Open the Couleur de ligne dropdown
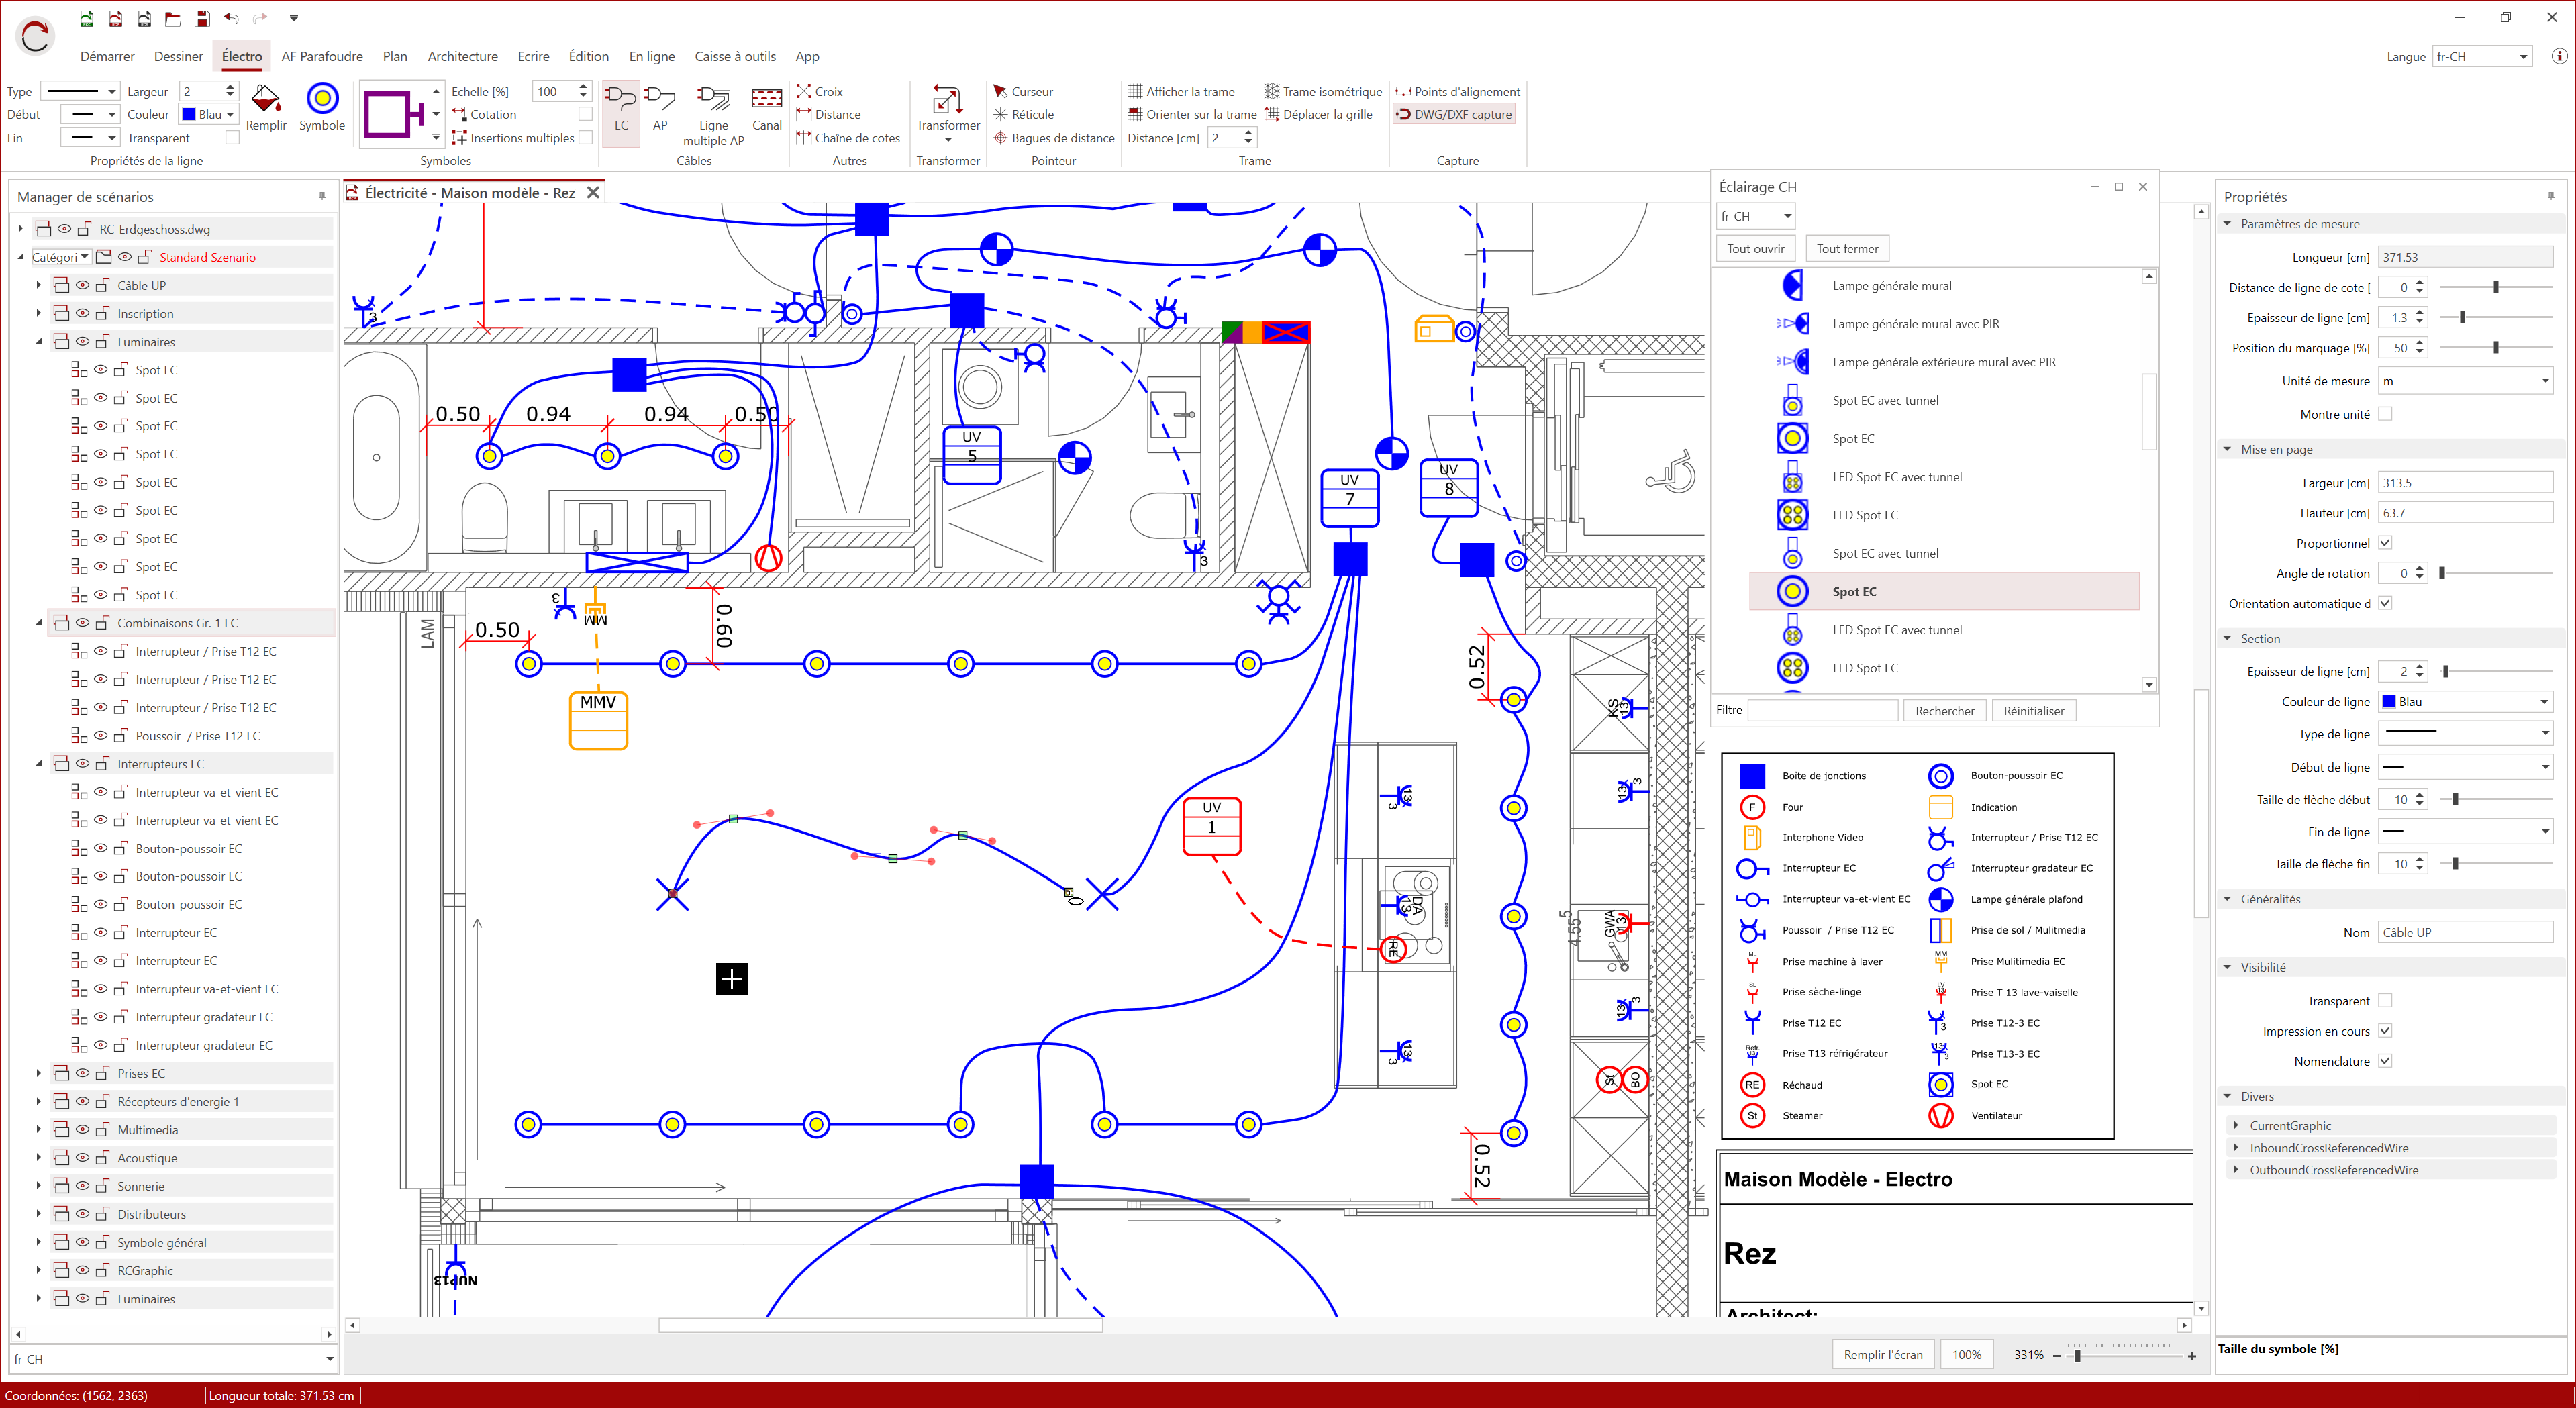Screen dimensions: 2576x1408 (x=2465, y=702)
